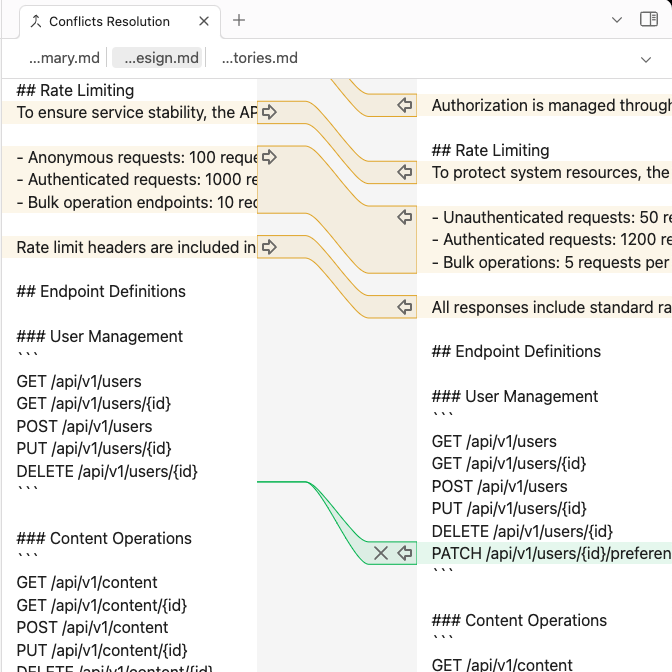Open the tab list chevron dropdown
672x672 pixels.
pos(617,20)
